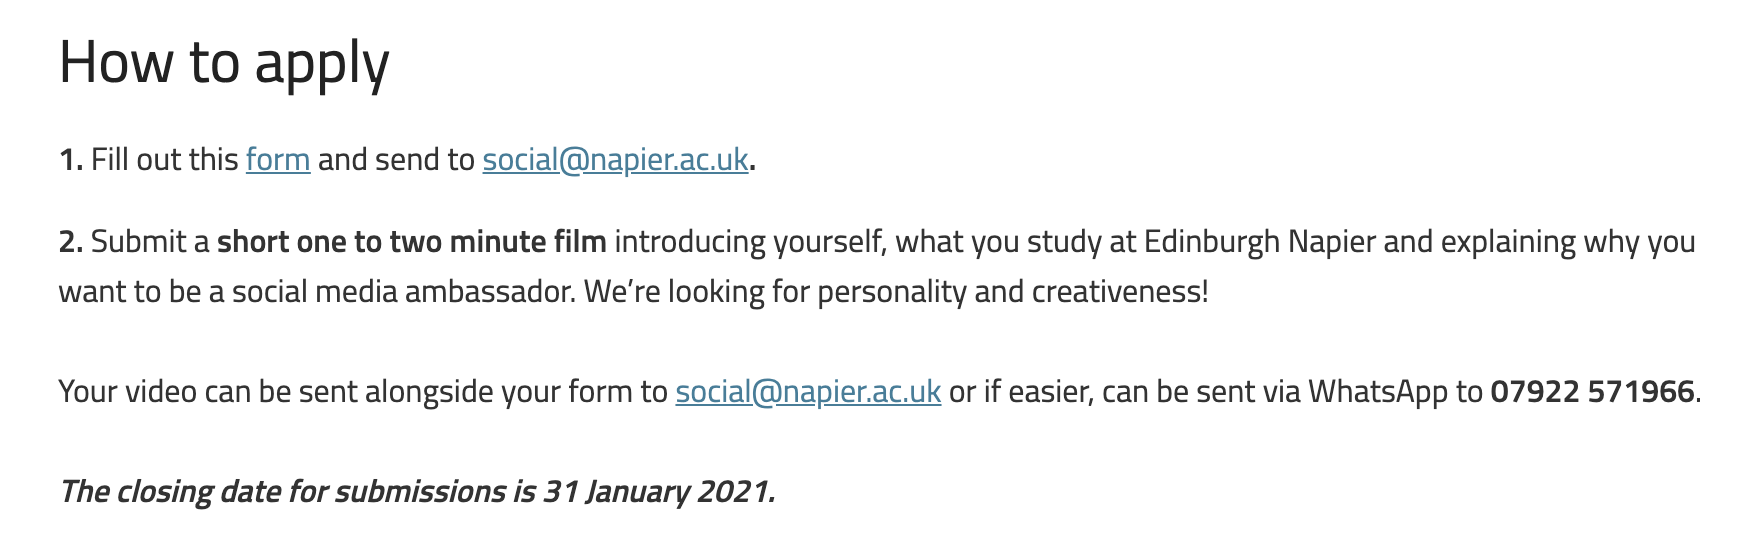The image size is (1764, 552).
Task: Click the words "introducing yourself"
Action: point(749,241)
